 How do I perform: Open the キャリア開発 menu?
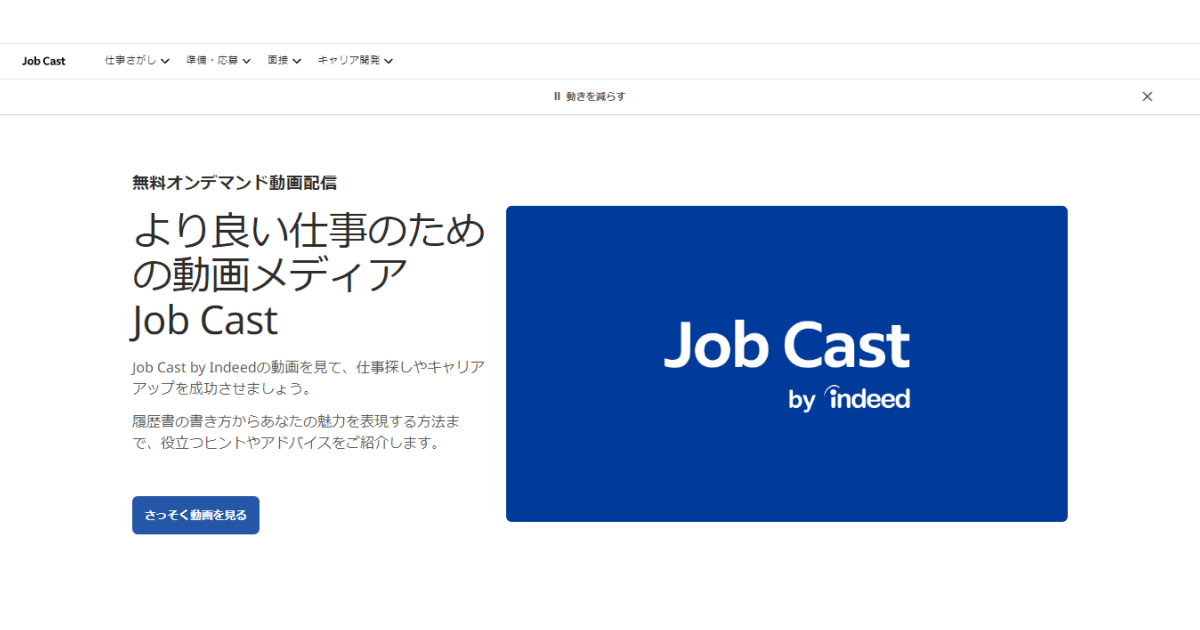point(349,61)
